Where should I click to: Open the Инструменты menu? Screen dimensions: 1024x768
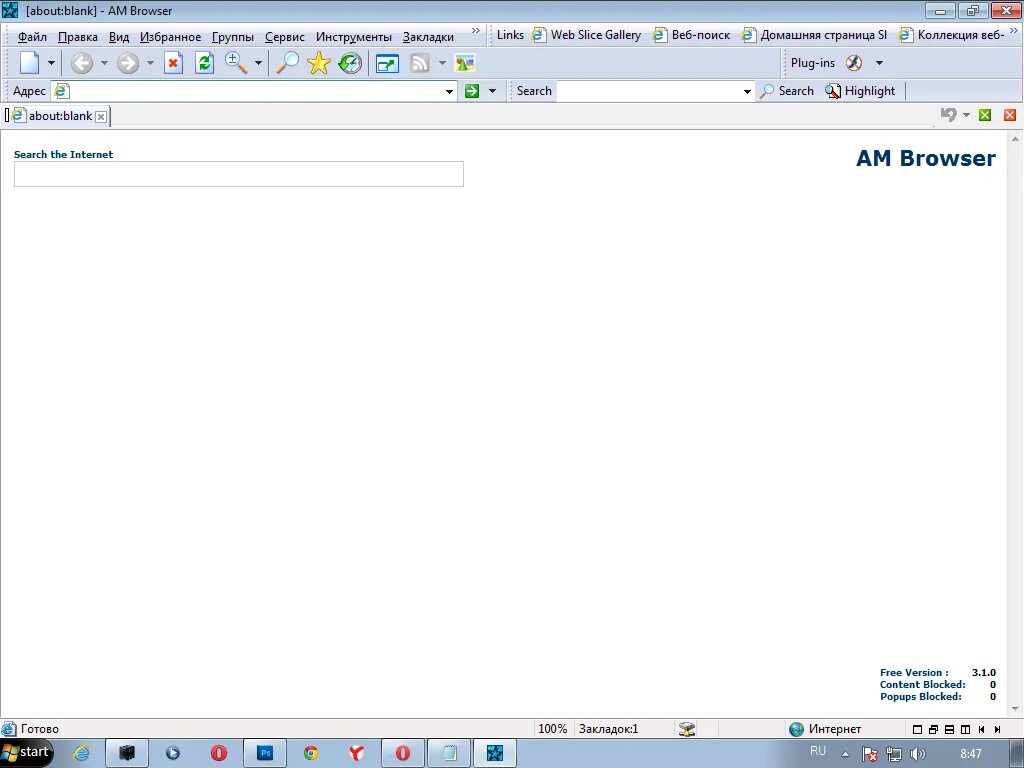click(x=353, y=37)
